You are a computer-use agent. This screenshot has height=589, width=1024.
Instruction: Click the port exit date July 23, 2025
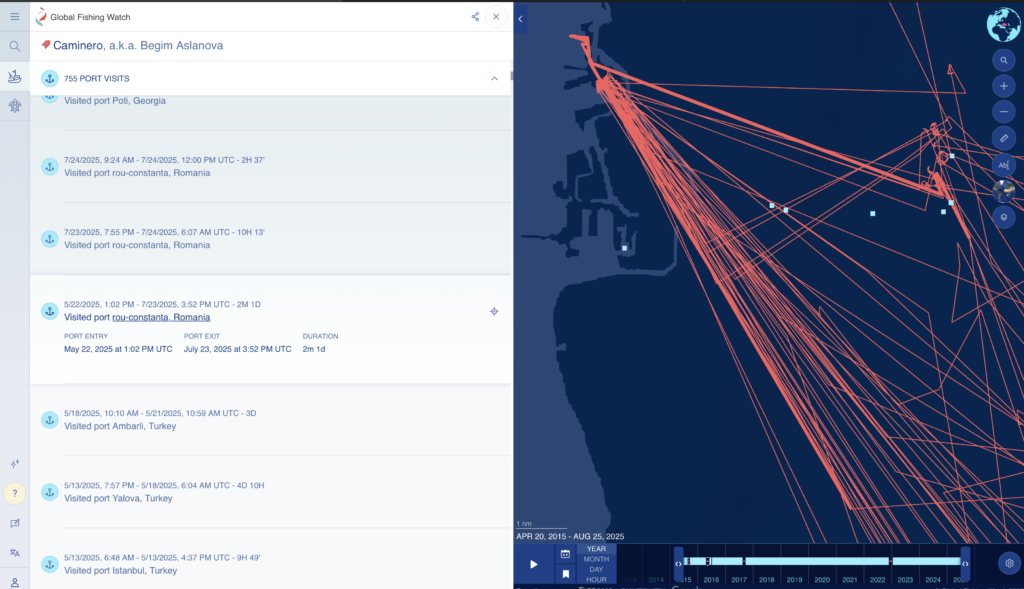coord(237,349)
